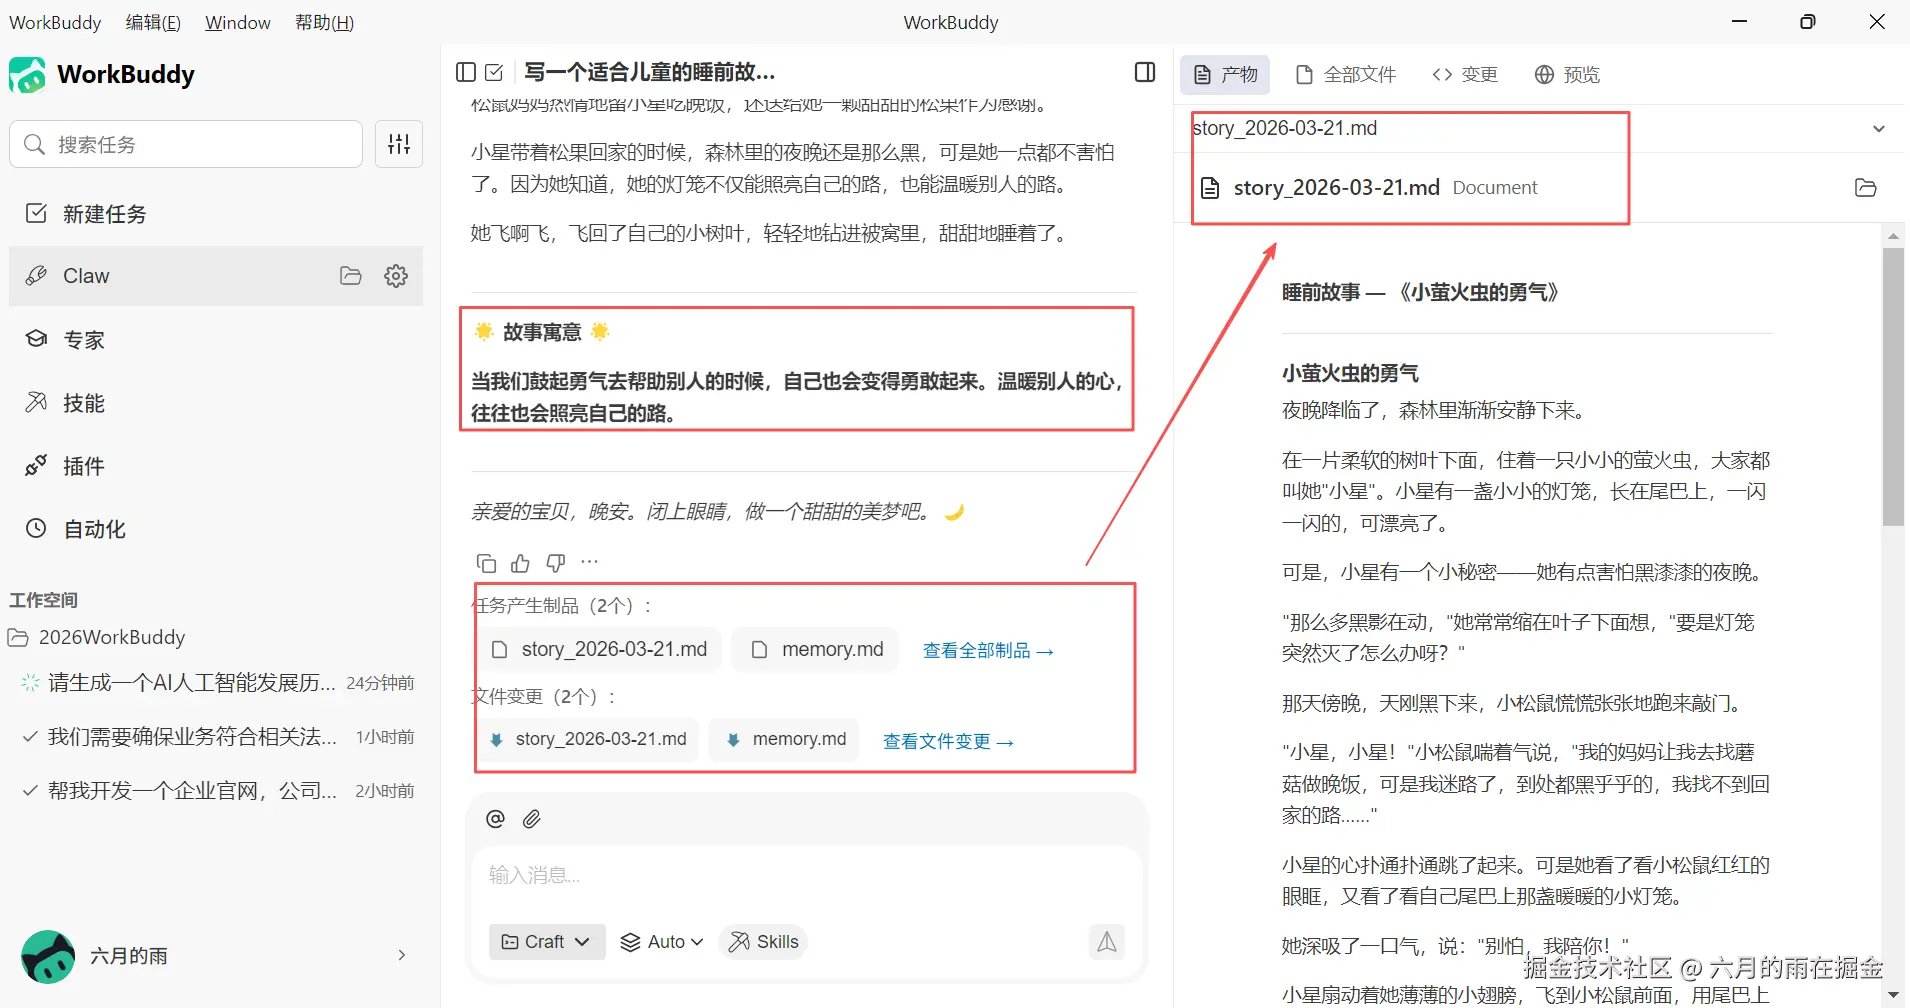Expand the Auto model dropdown

[x=662, y=942]
